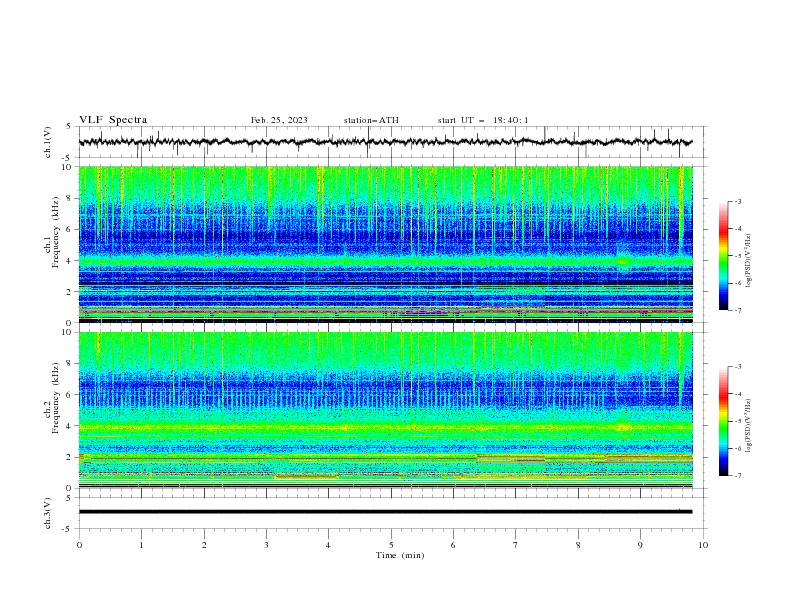Click the ch.1 spectrogram panel
Screen dimensions: 792x612
tap(385, 244)
